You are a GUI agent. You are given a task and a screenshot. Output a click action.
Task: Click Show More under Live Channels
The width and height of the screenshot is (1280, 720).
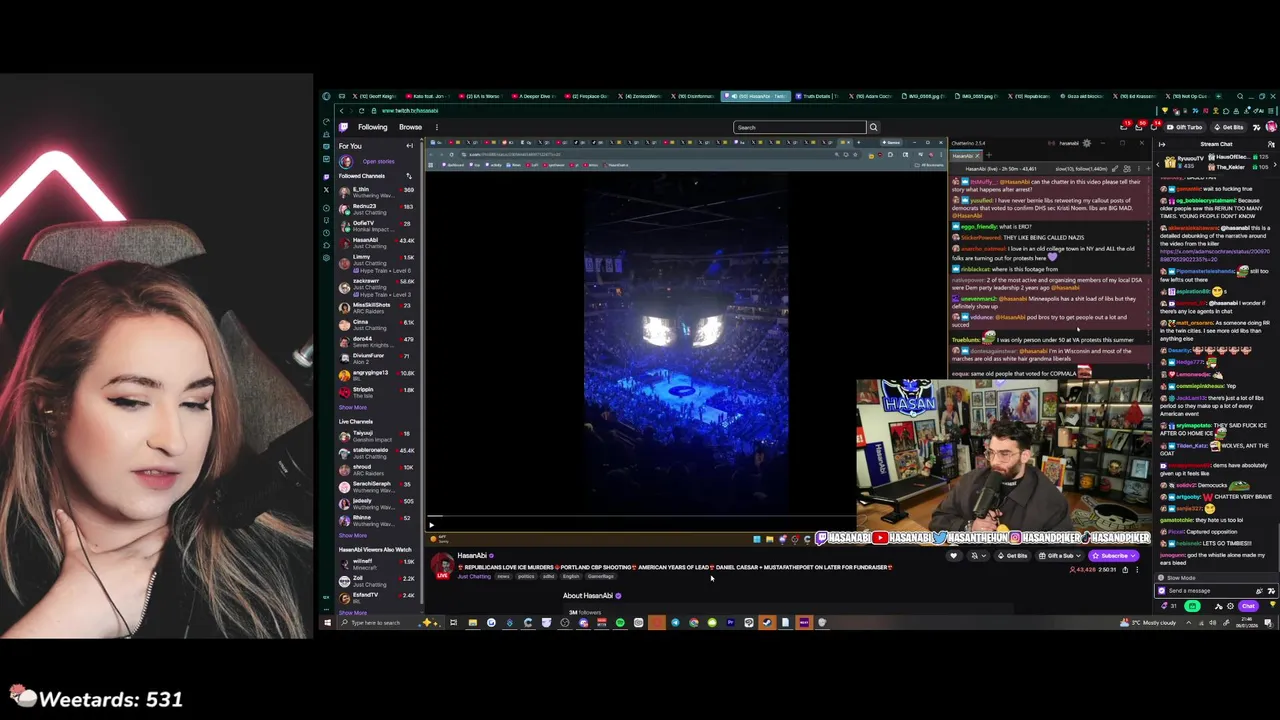(352, 535)
